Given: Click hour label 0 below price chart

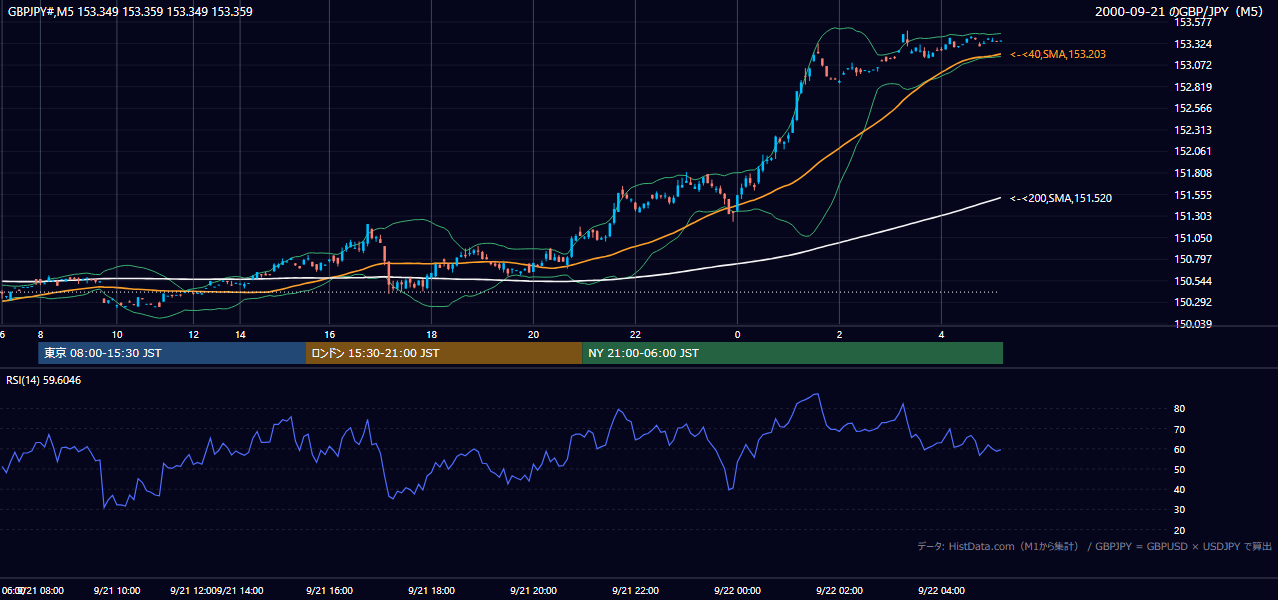Looking at the screenshot, I should (x=737, y=334).
